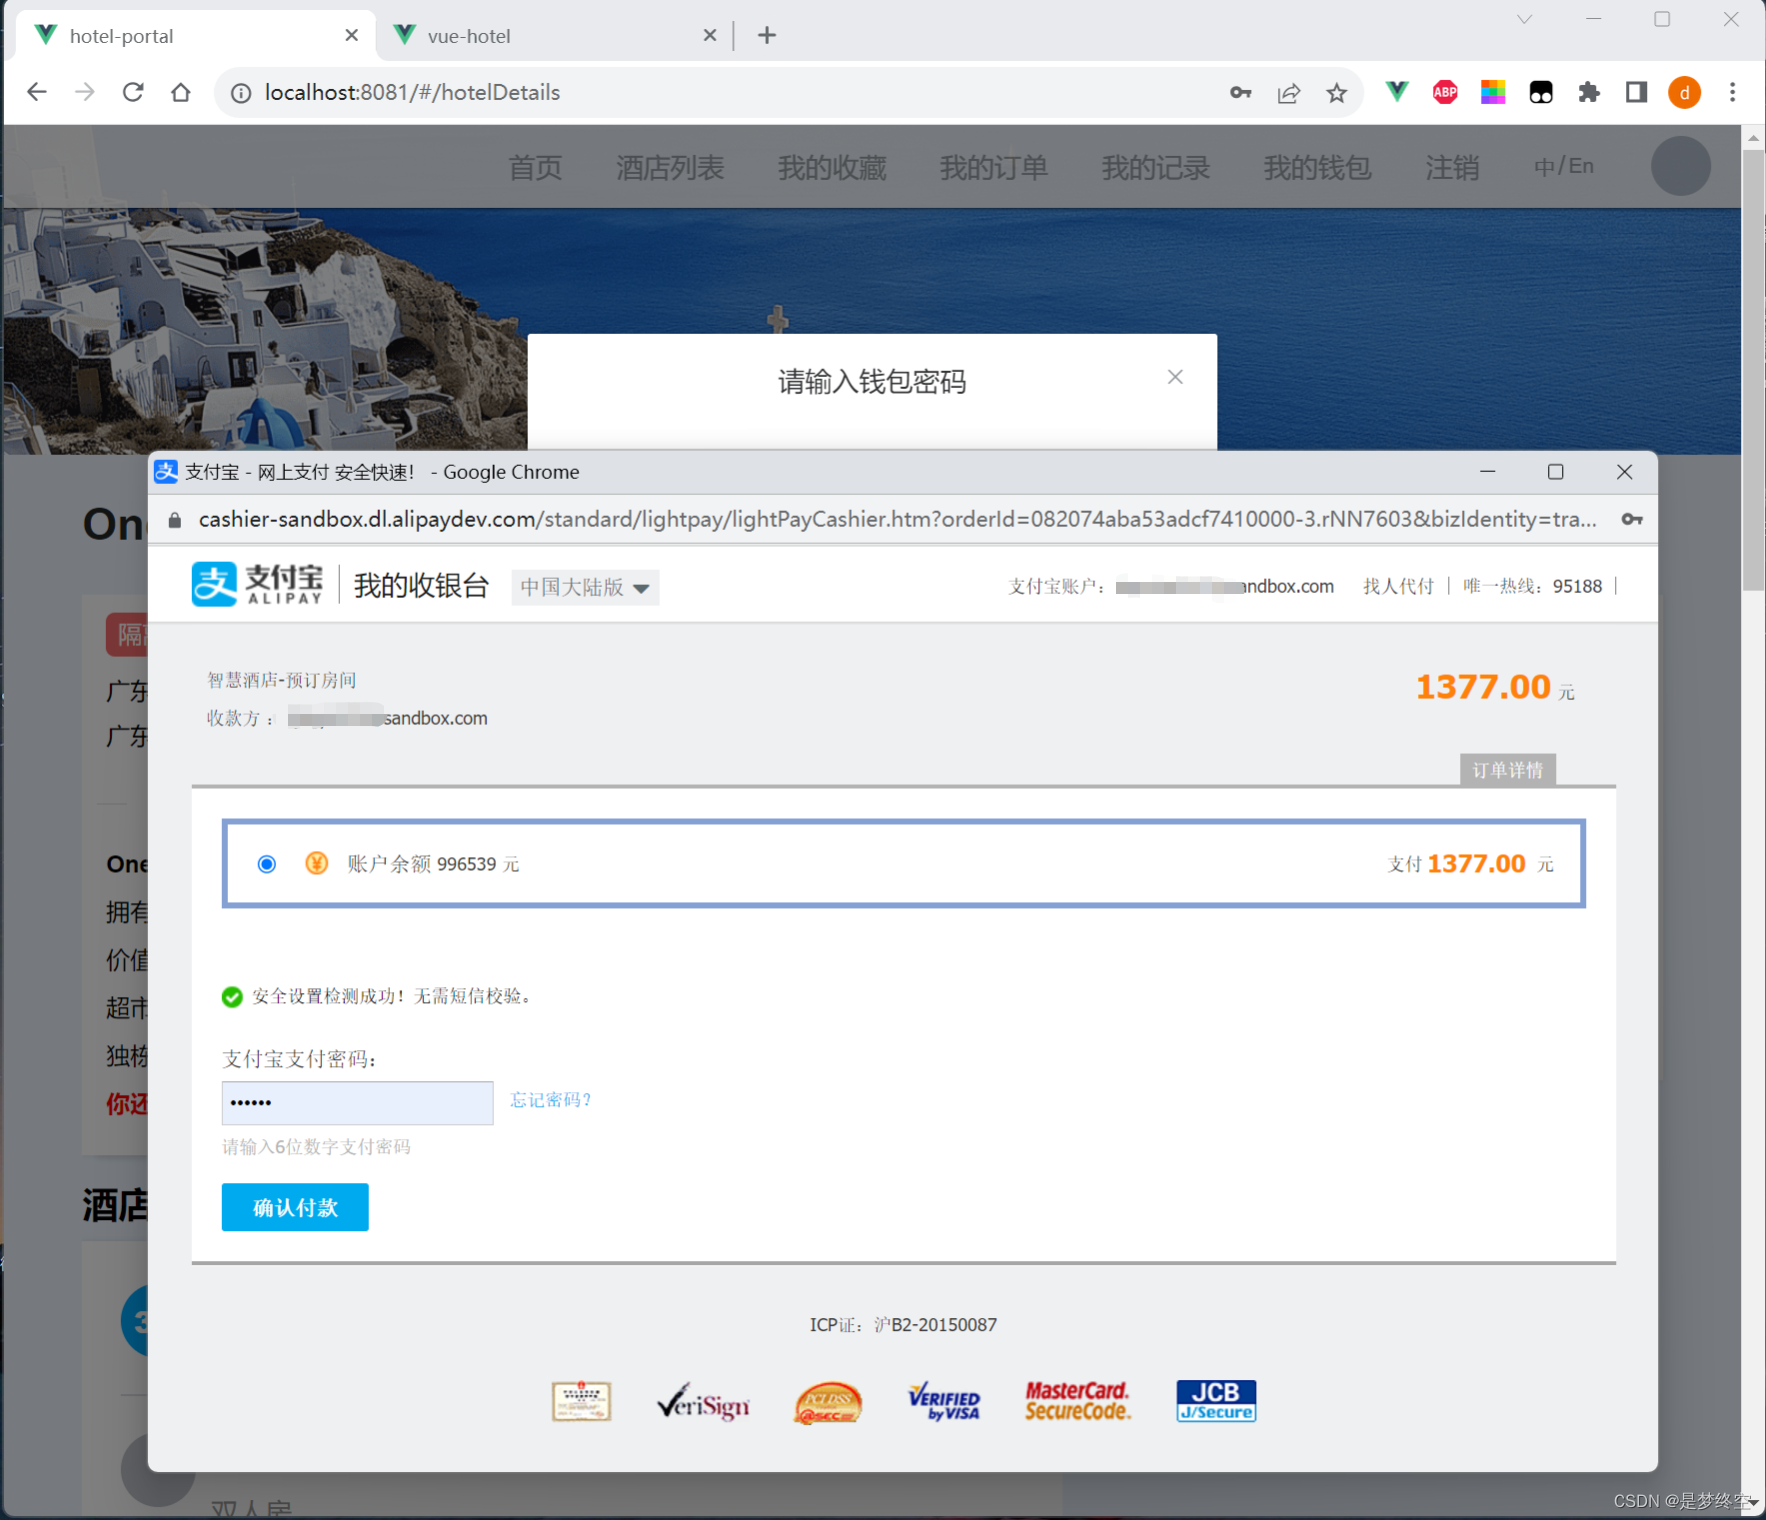The width and height of the screenshot is (1766, 1520).
Task: Click the yuan coin icon beside 账户余额
Action: (316, 863)
